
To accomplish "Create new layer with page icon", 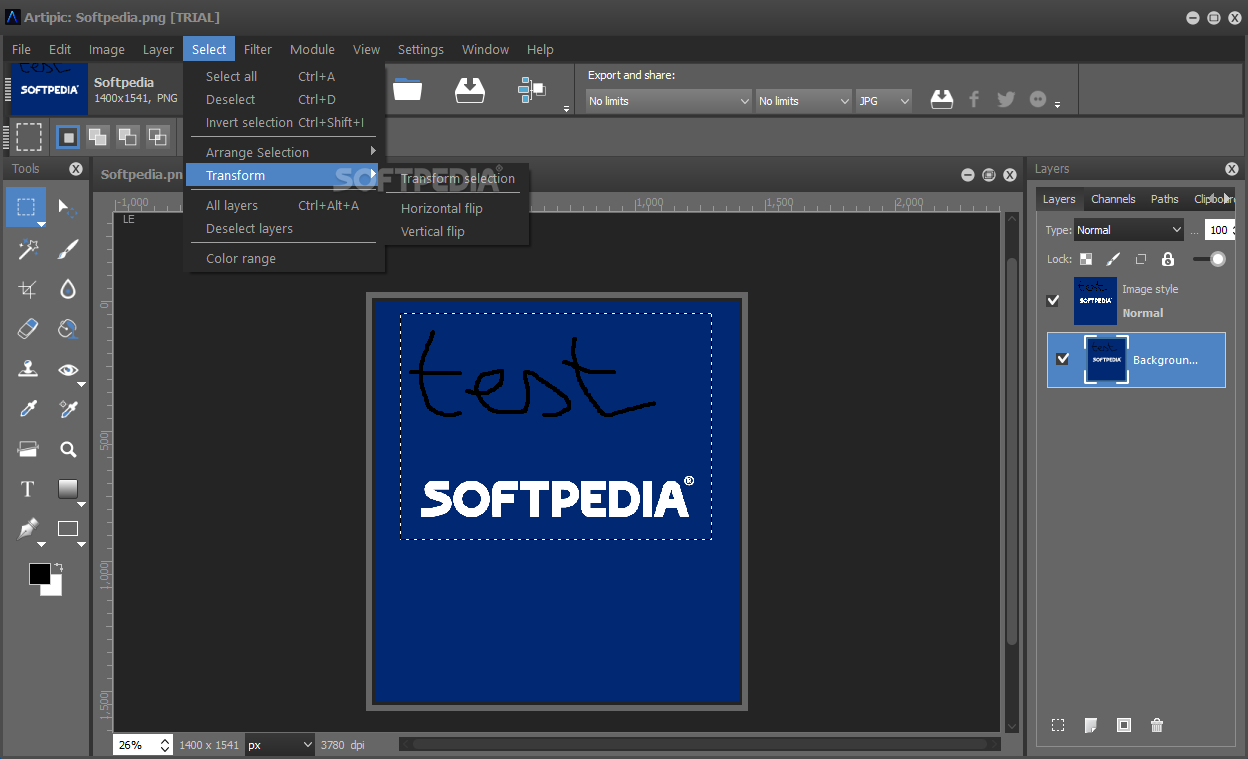I will click(x=1091, y=725).
